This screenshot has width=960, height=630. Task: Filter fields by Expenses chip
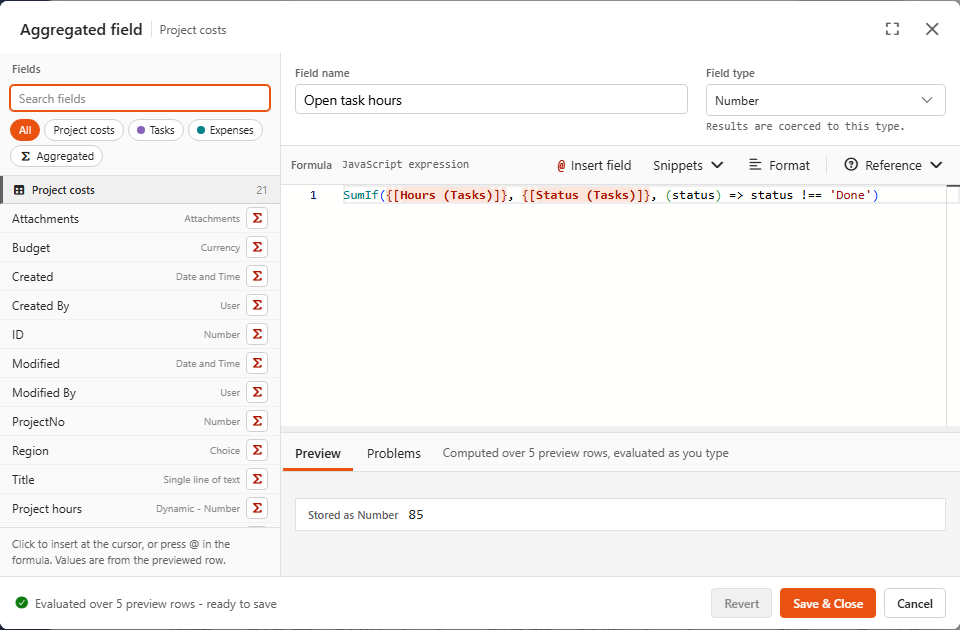[225, 130]
